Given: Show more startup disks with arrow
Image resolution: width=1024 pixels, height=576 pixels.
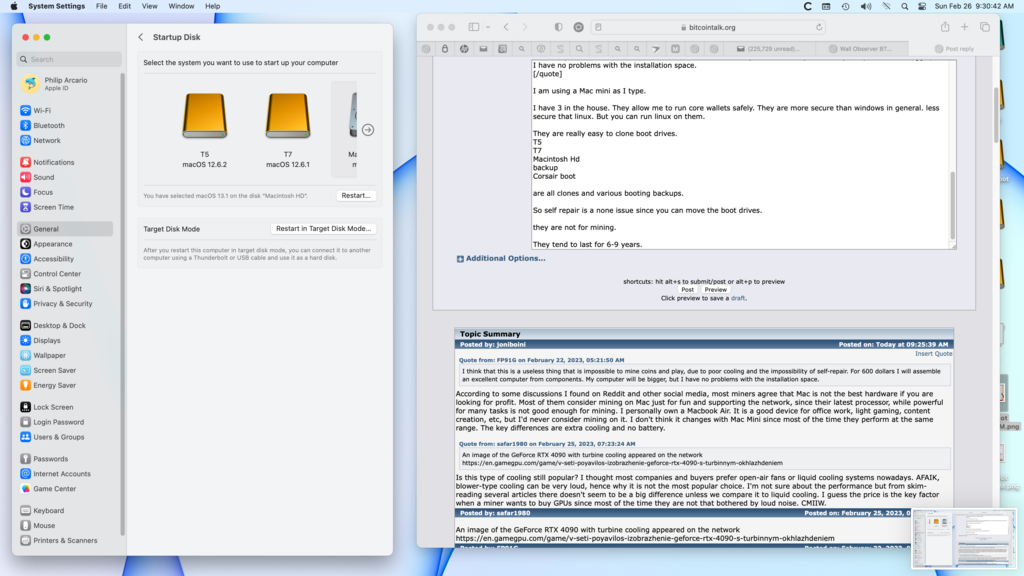Looking at the screenshot, I should (368, 130).
